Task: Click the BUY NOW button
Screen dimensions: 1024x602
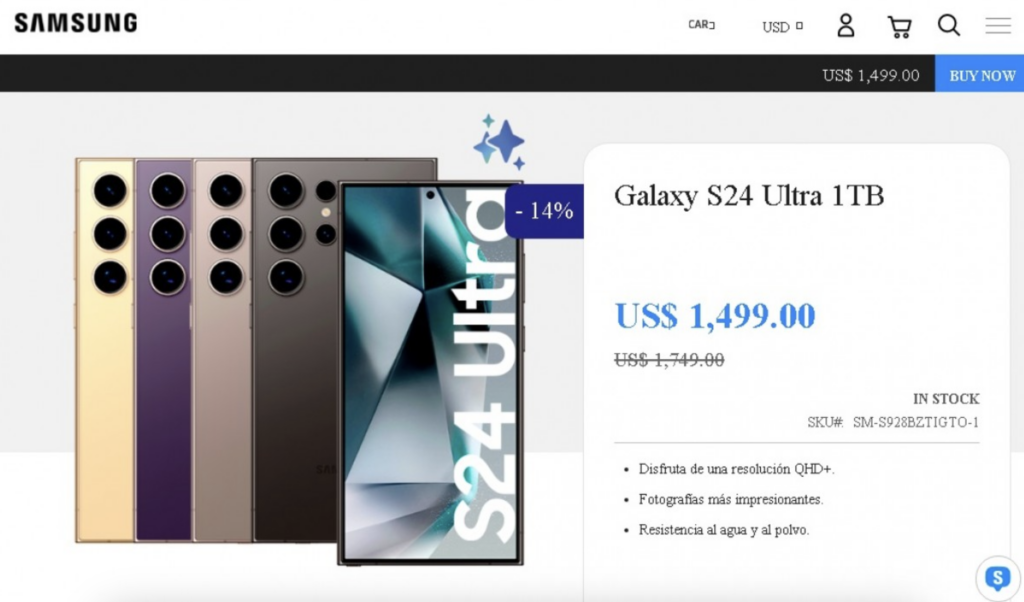Action: 981,75
